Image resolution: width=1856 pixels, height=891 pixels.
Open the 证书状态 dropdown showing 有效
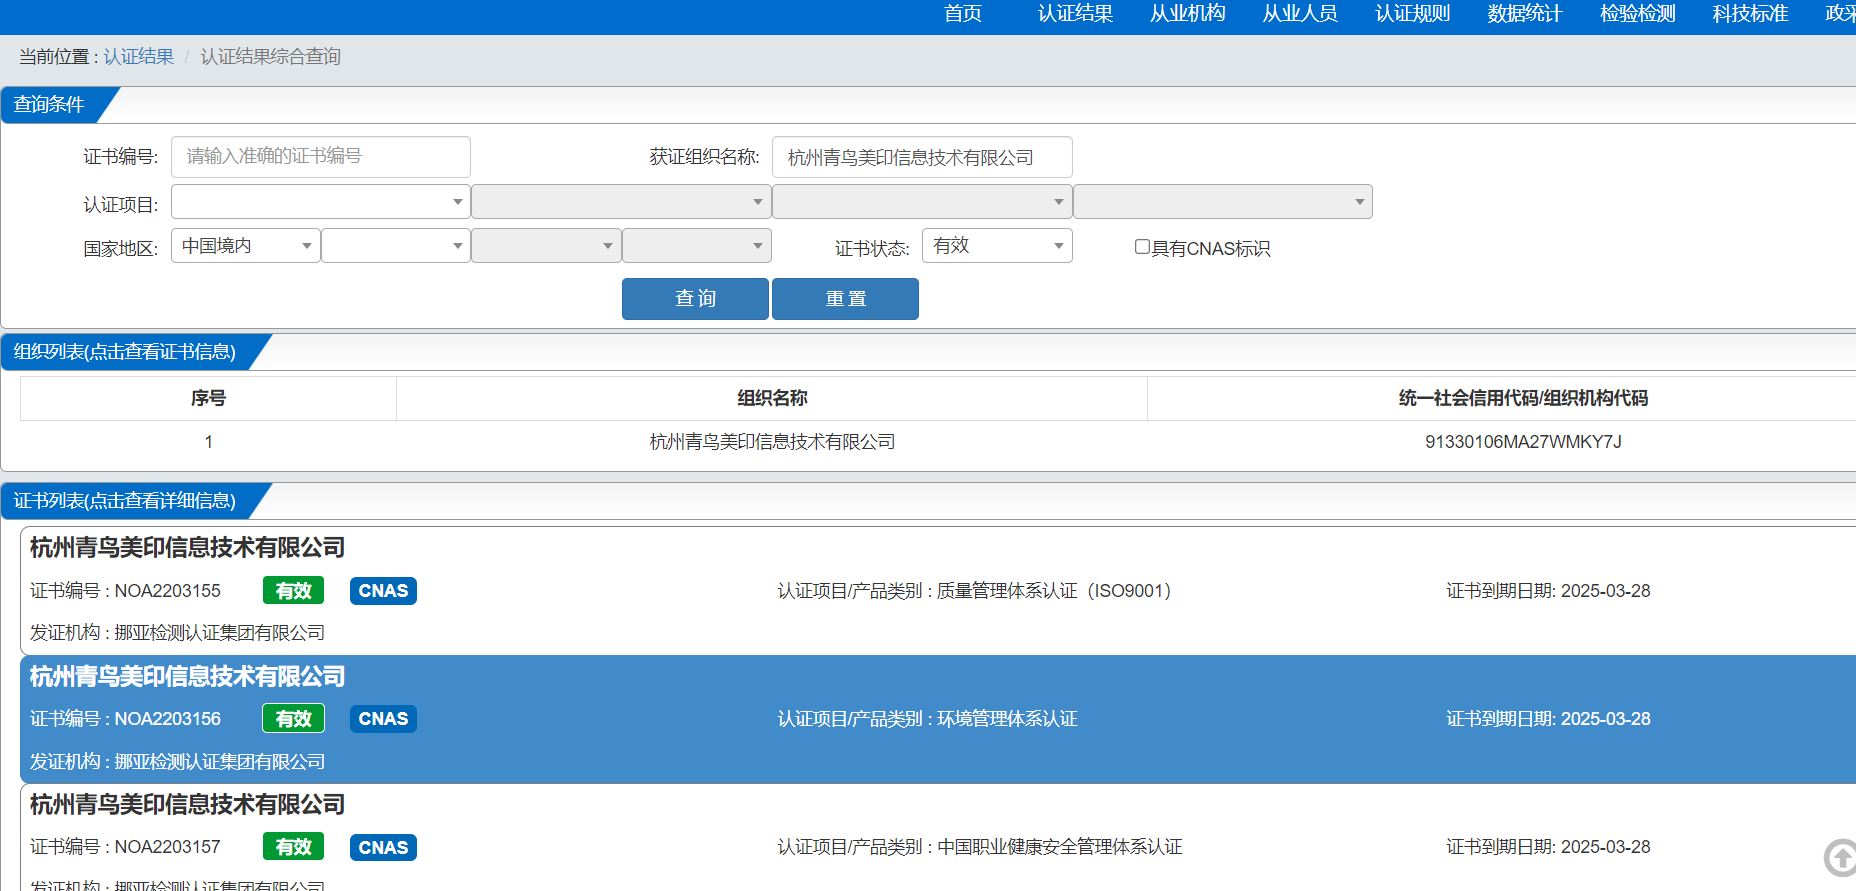[997, 246]
